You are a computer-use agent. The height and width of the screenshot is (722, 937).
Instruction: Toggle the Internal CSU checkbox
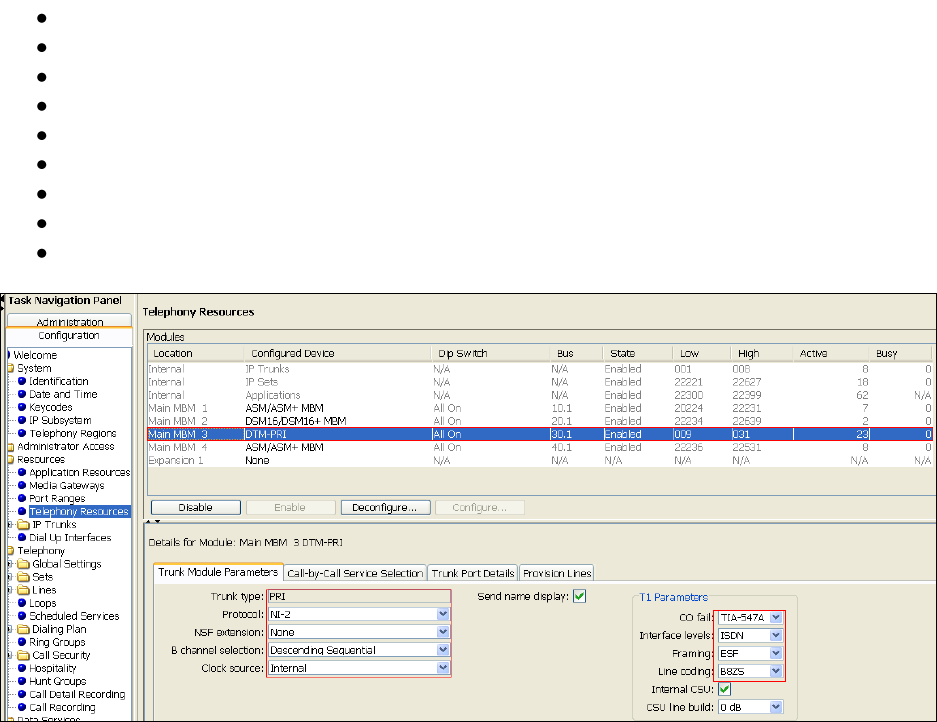click(x=724, y=689)
